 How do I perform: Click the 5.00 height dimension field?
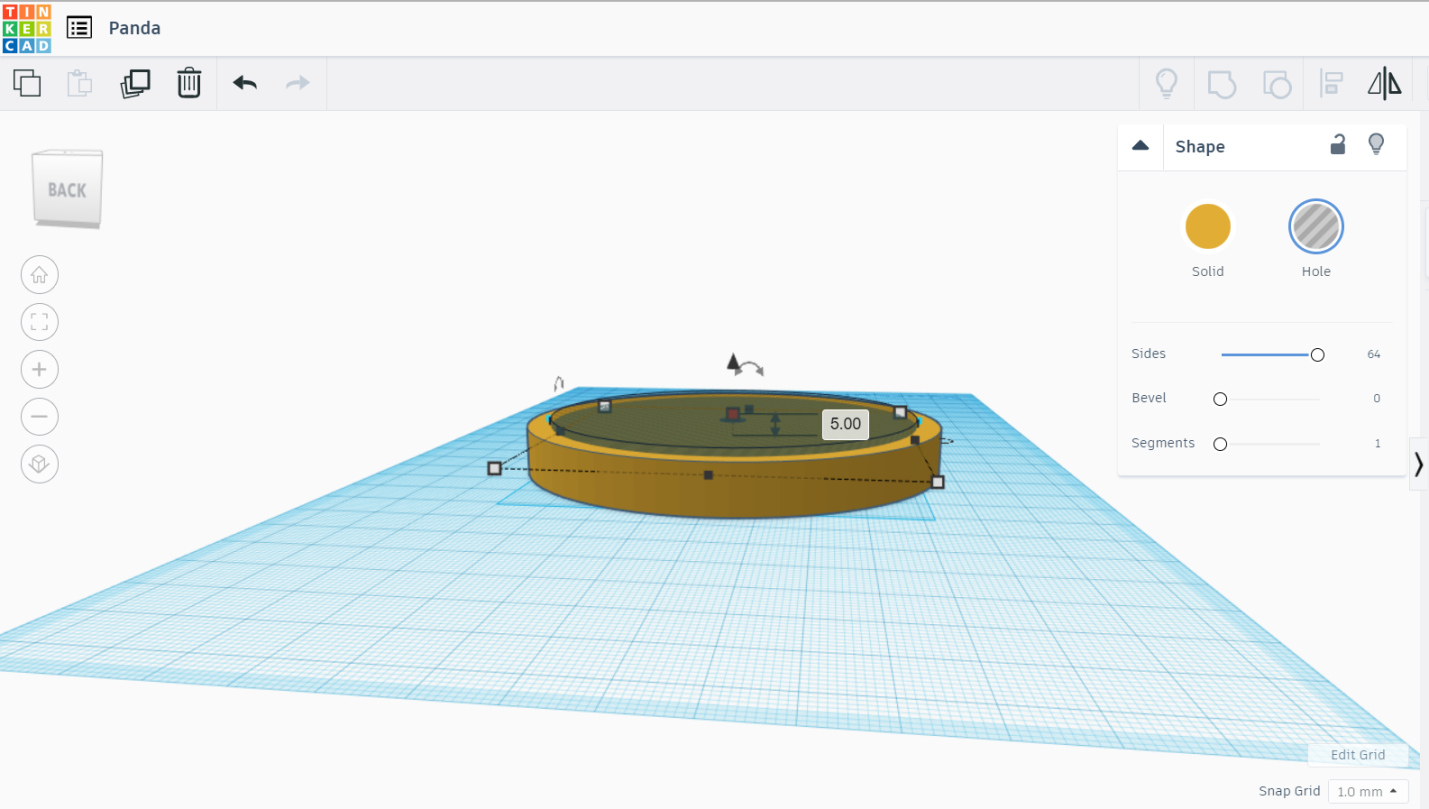(845, 424)
